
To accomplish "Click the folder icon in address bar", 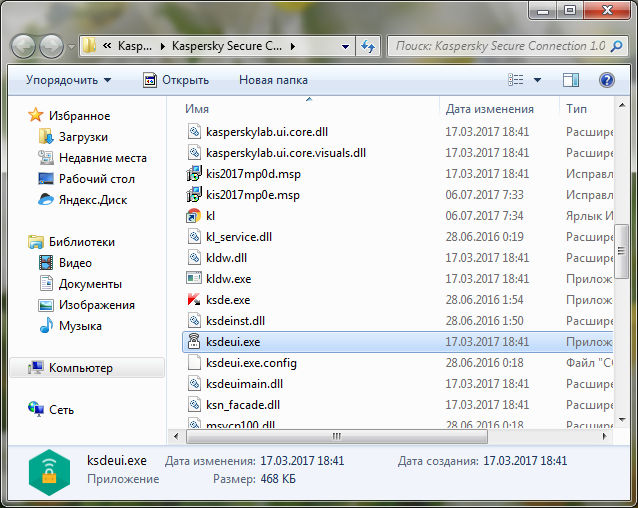I will coord(89,46).
